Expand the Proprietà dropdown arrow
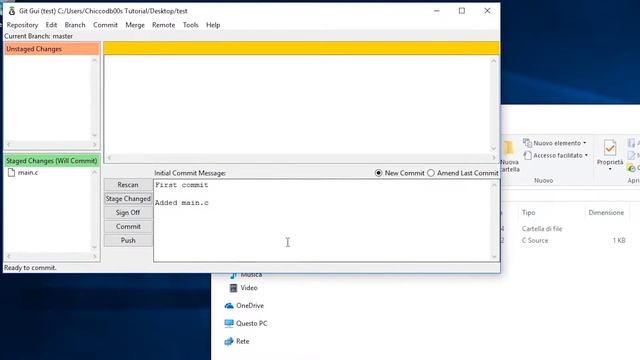Image resolution: width=640 pixels, height=360 pixels. tap(610, 169)
